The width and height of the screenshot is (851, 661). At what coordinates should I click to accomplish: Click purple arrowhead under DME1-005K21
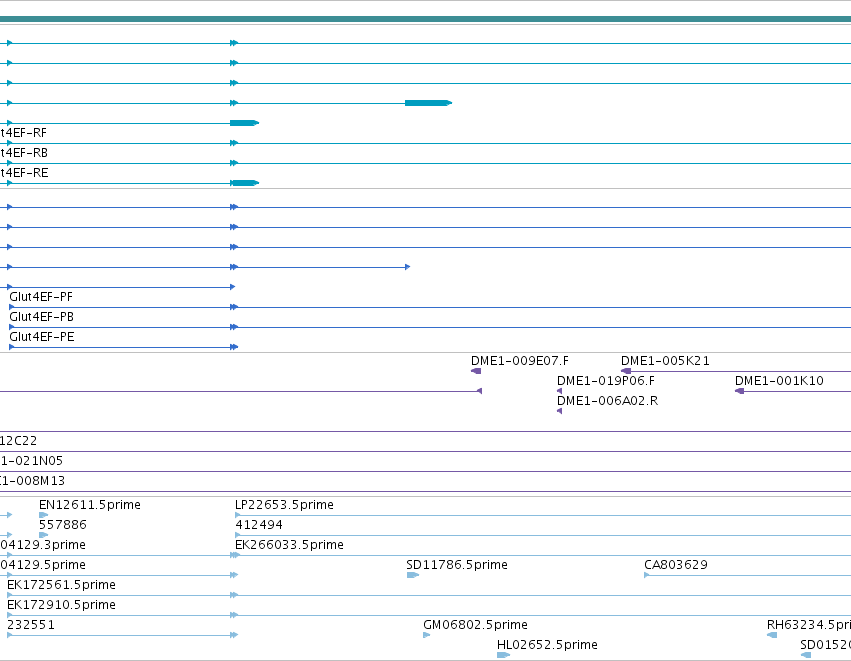[x=626, y=371]
